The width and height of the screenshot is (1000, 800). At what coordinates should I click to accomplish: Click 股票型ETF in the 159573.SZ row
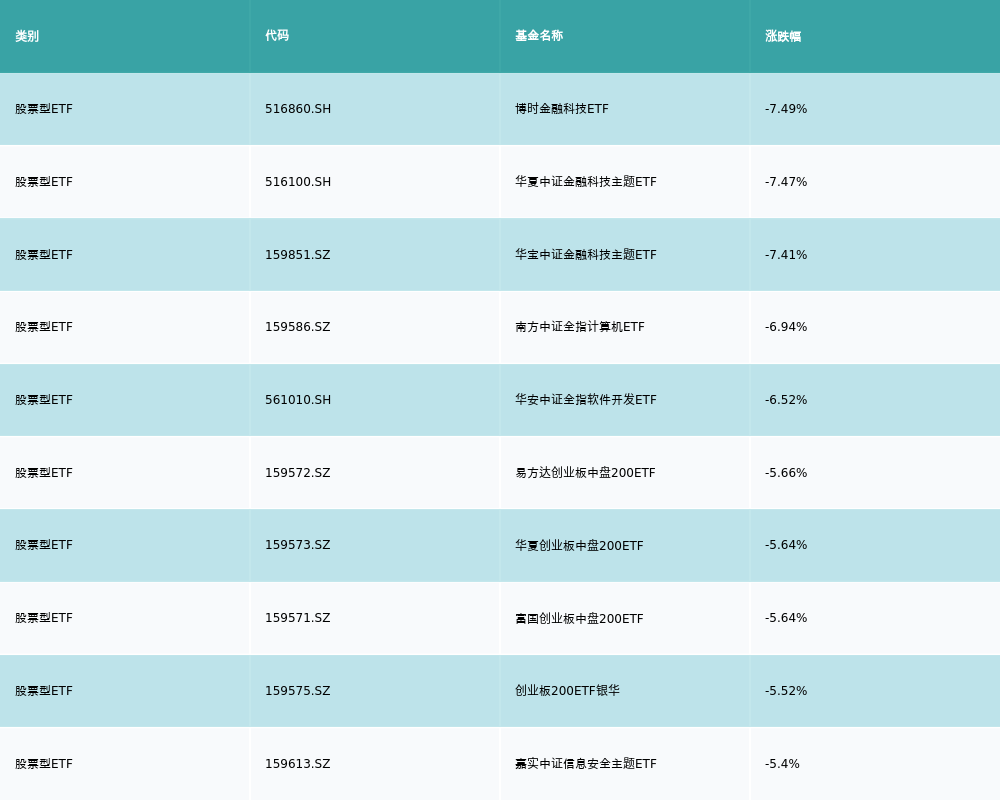(44, 545)
